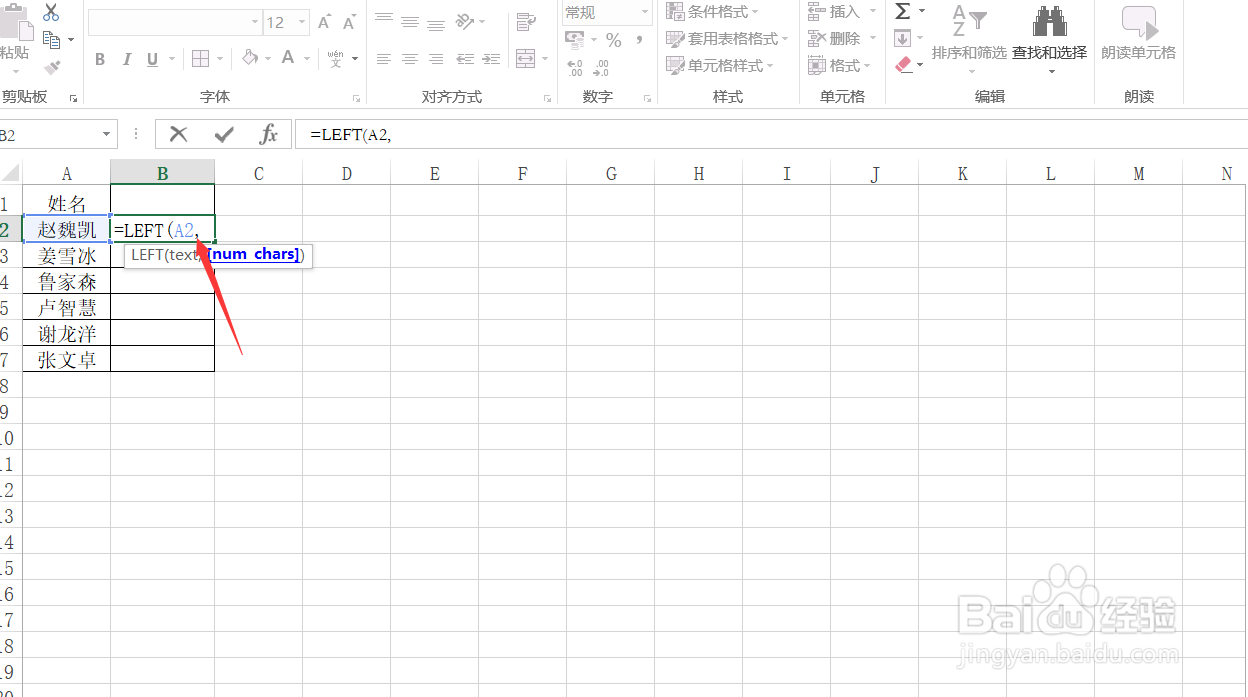Open the font size 12 dropdown
Screen dimensions: 1248x697
301,22
